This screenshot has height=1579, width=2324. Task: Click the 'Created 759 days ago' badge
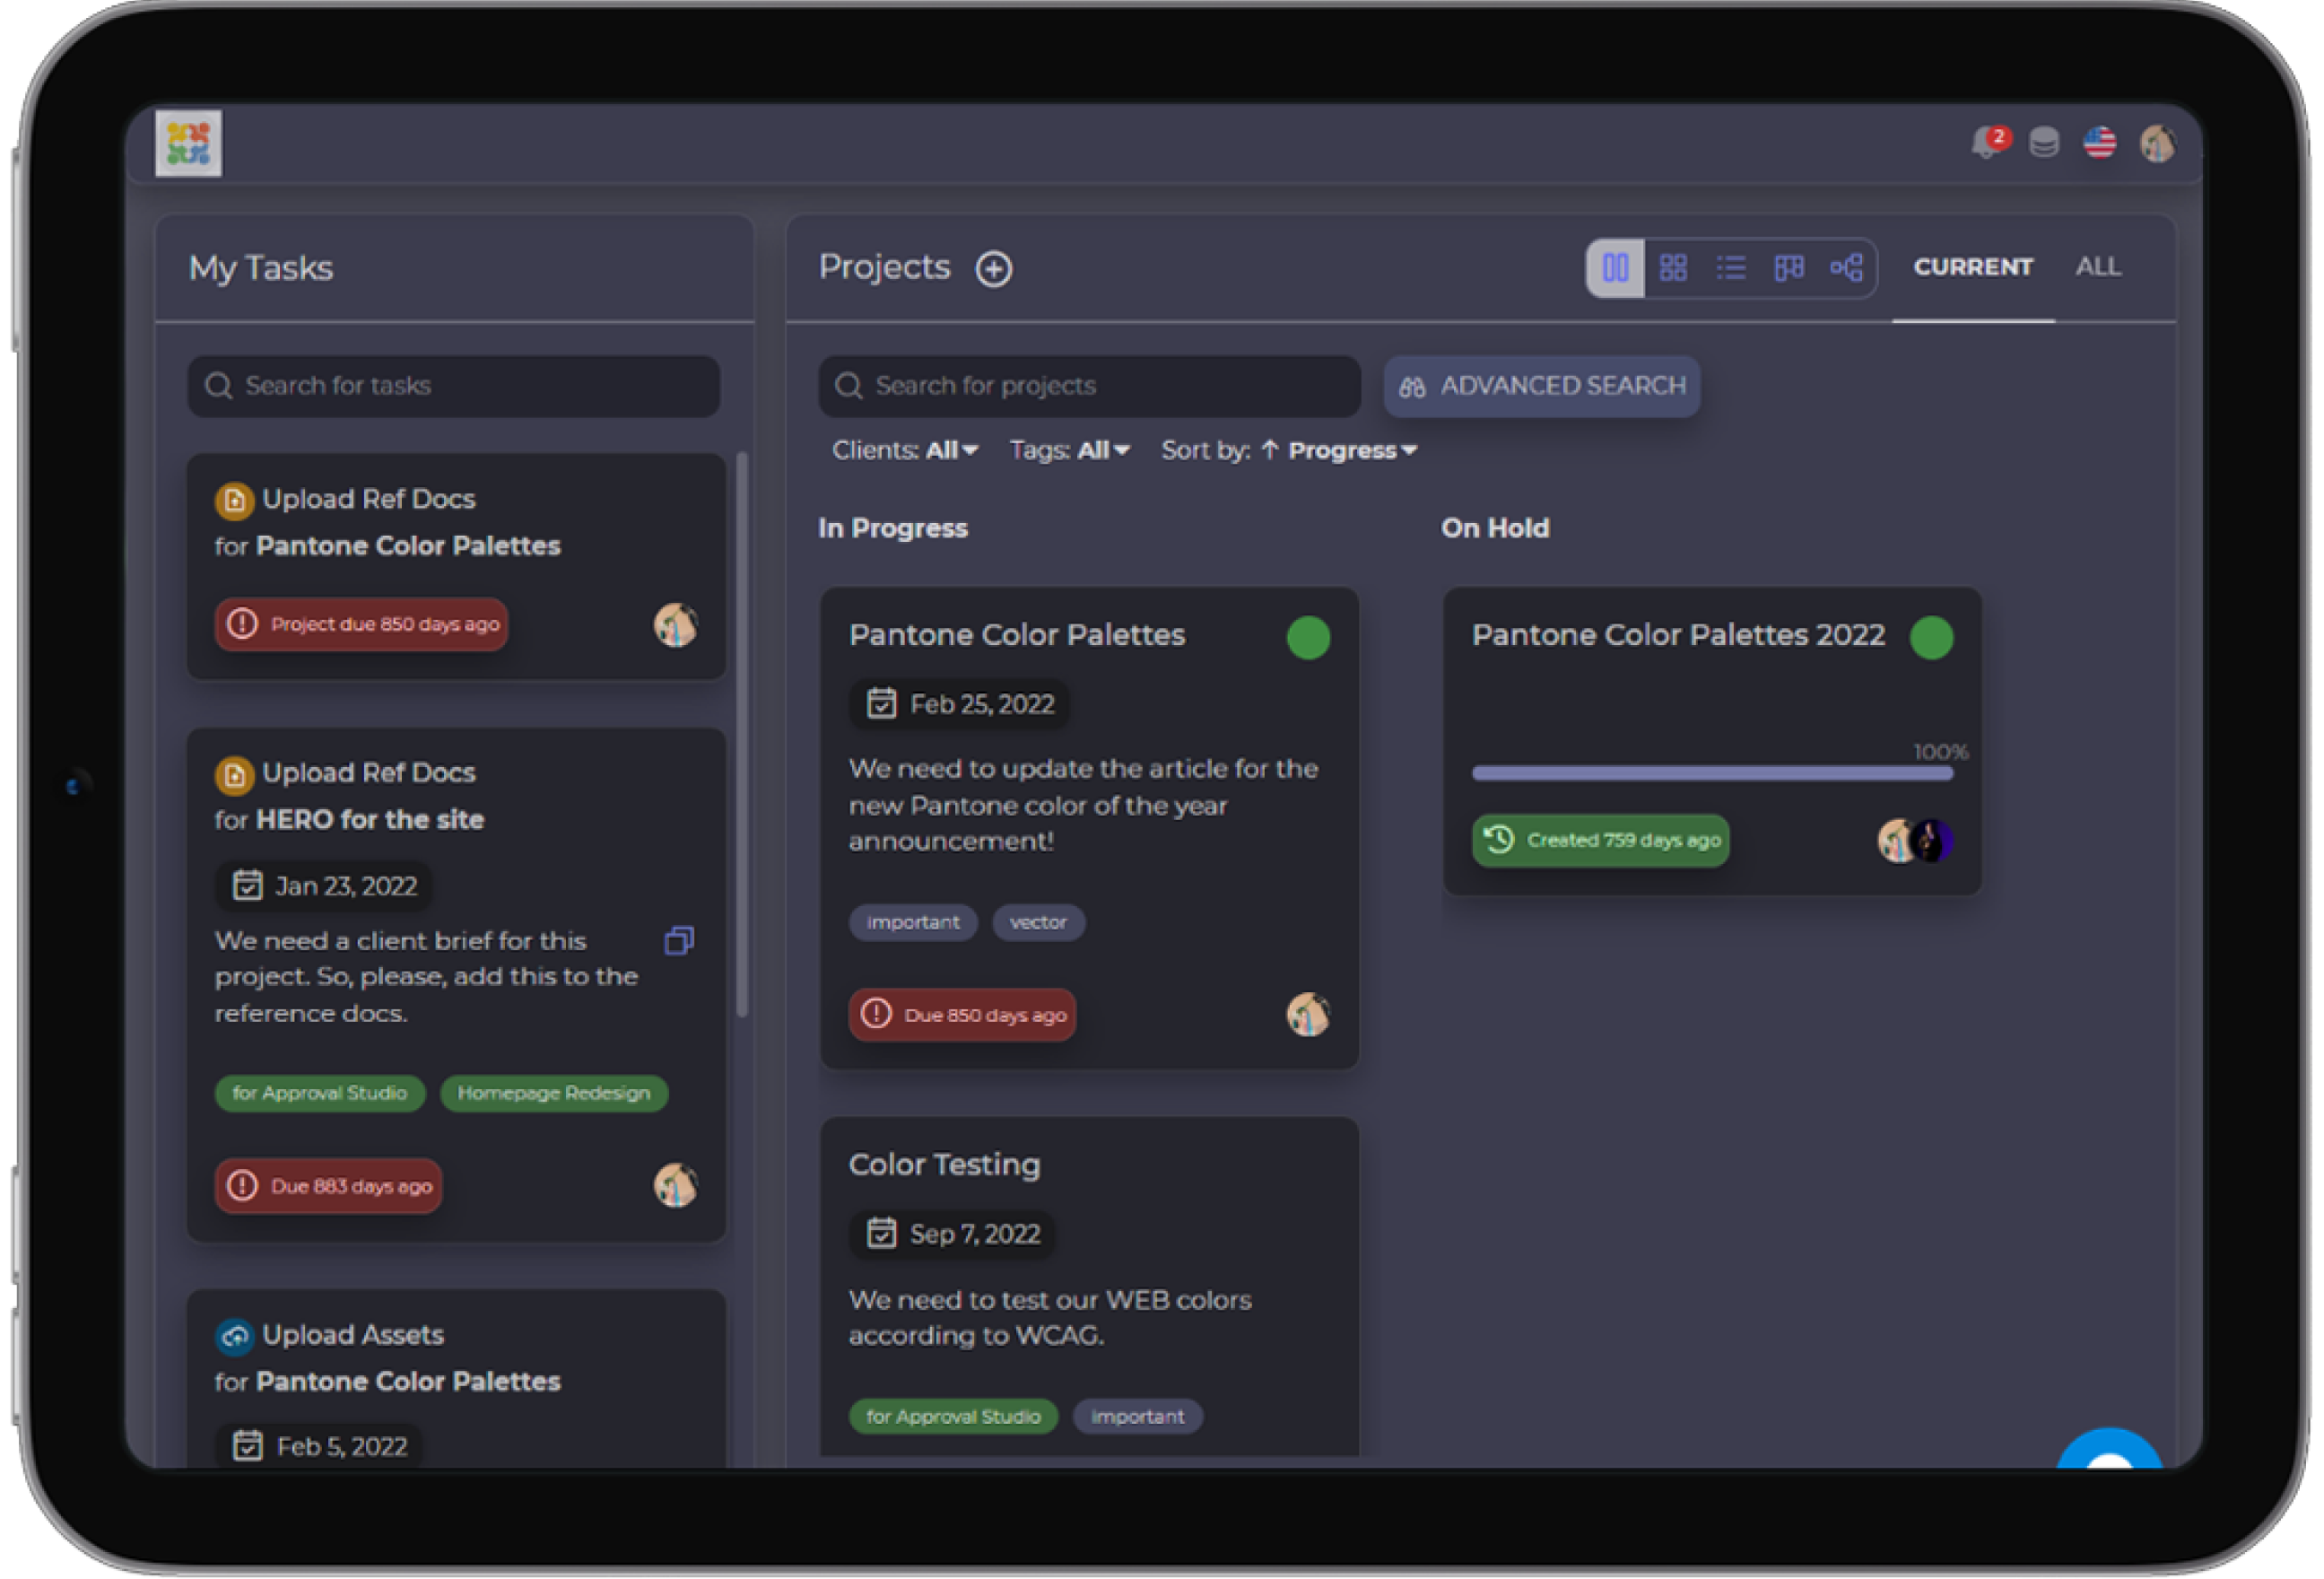tap(1600, 841)
